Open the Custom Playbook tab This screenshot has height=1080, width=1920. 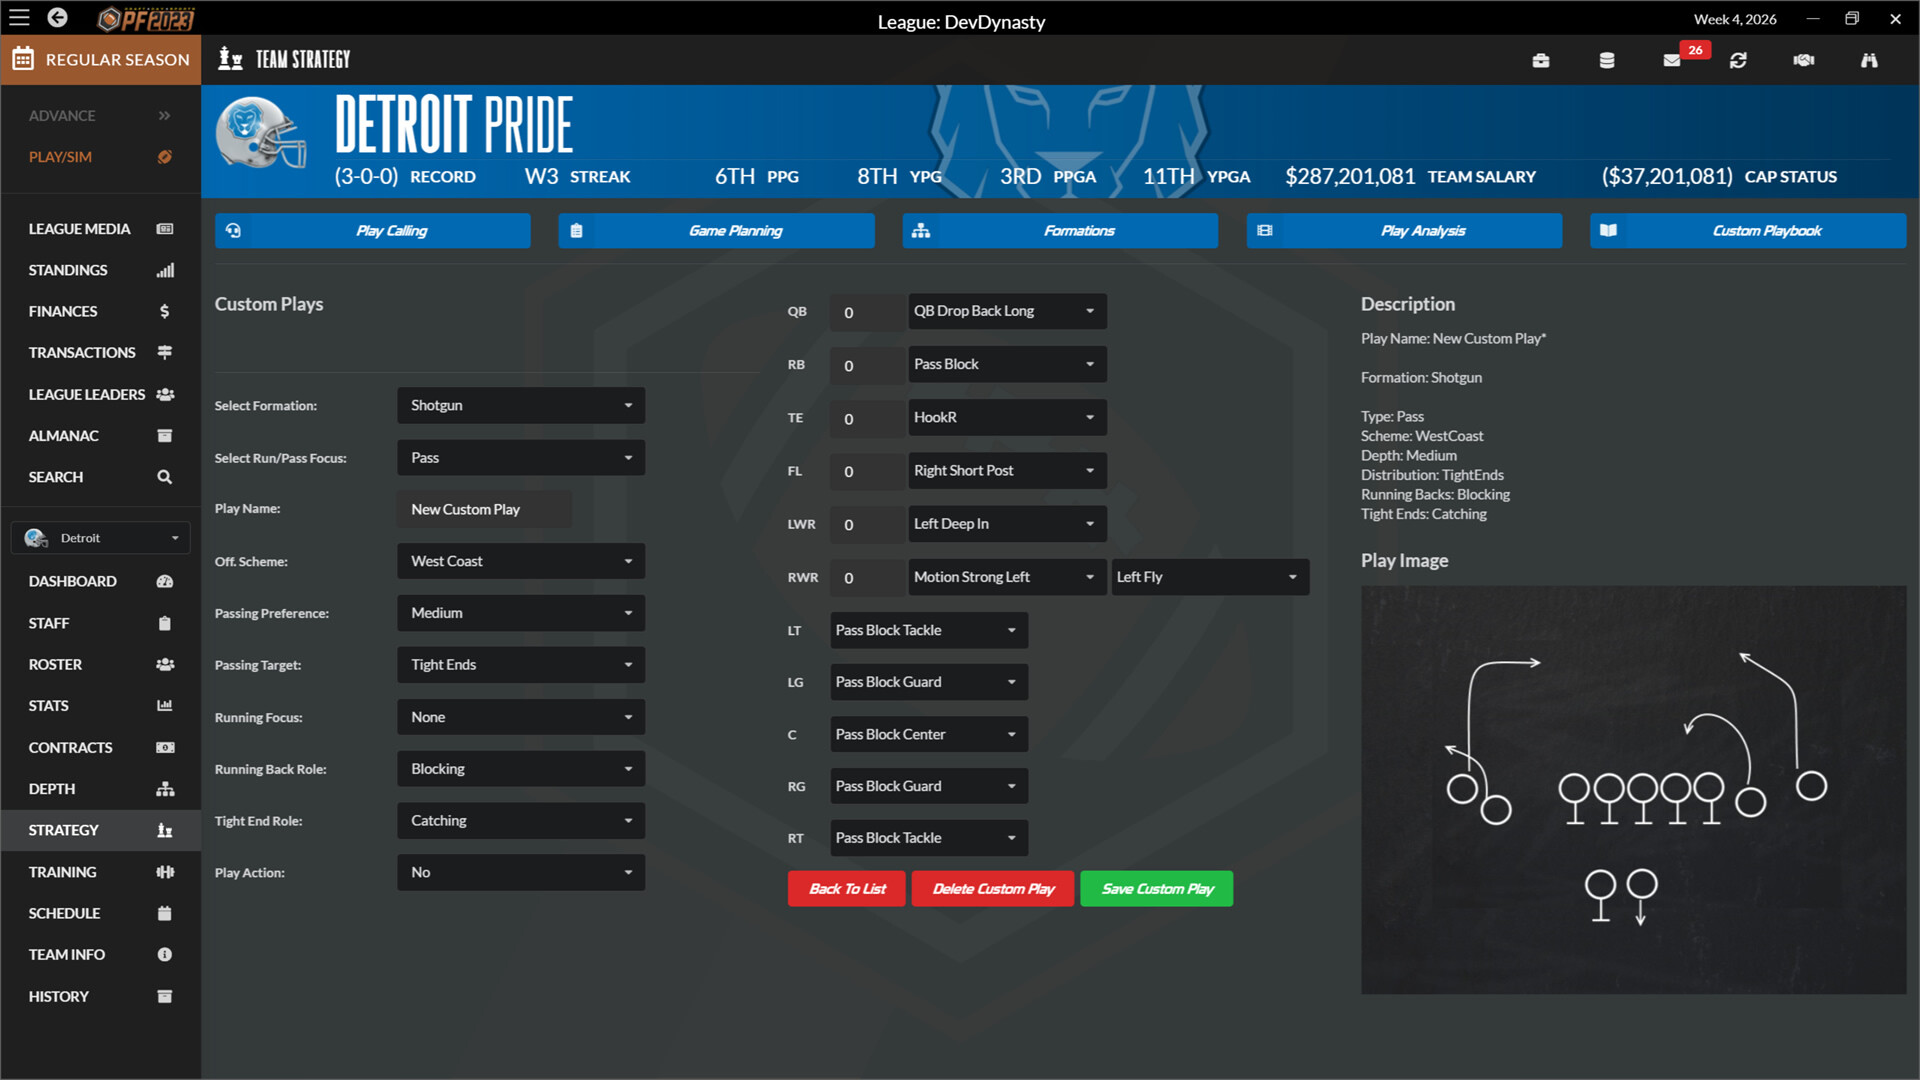[1746, 231]
